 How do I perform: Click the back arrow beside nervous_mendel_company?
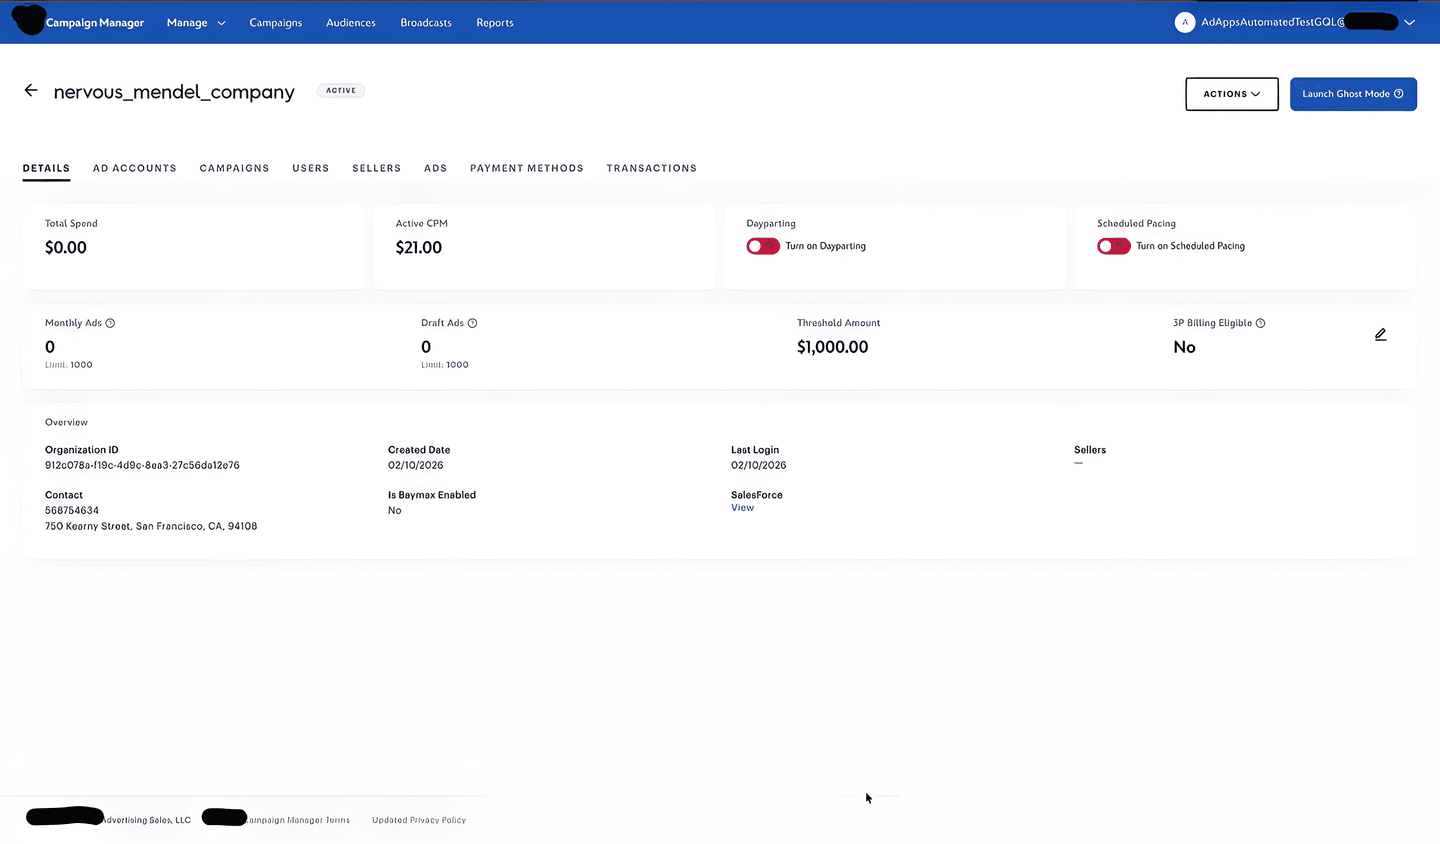30,91
